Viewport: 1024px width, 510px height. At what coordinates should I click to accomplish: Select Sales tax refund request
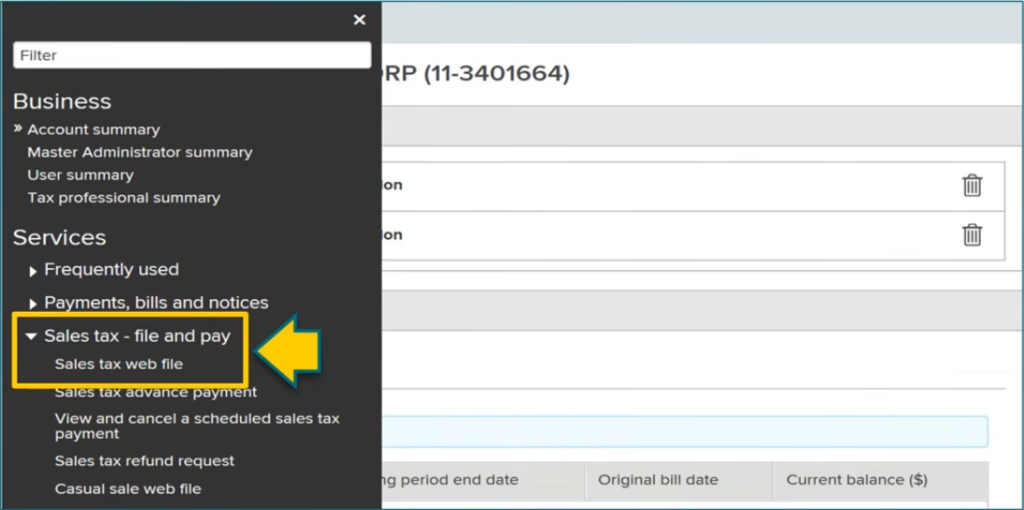[144, 461]
